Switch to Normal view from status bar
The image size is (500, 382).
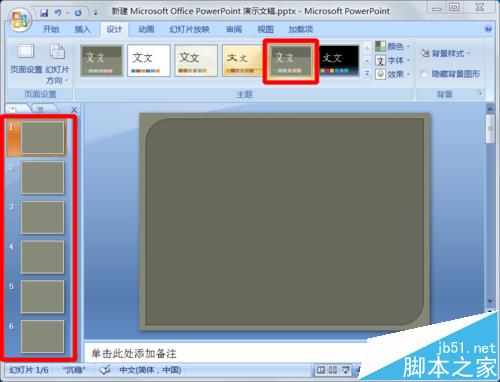321,370
